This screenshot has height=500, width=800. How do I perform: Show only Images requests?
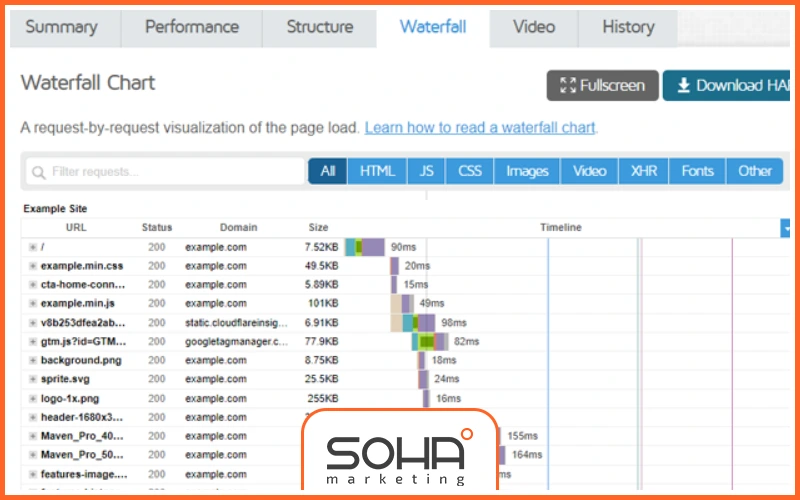click(x=527, y=171)
